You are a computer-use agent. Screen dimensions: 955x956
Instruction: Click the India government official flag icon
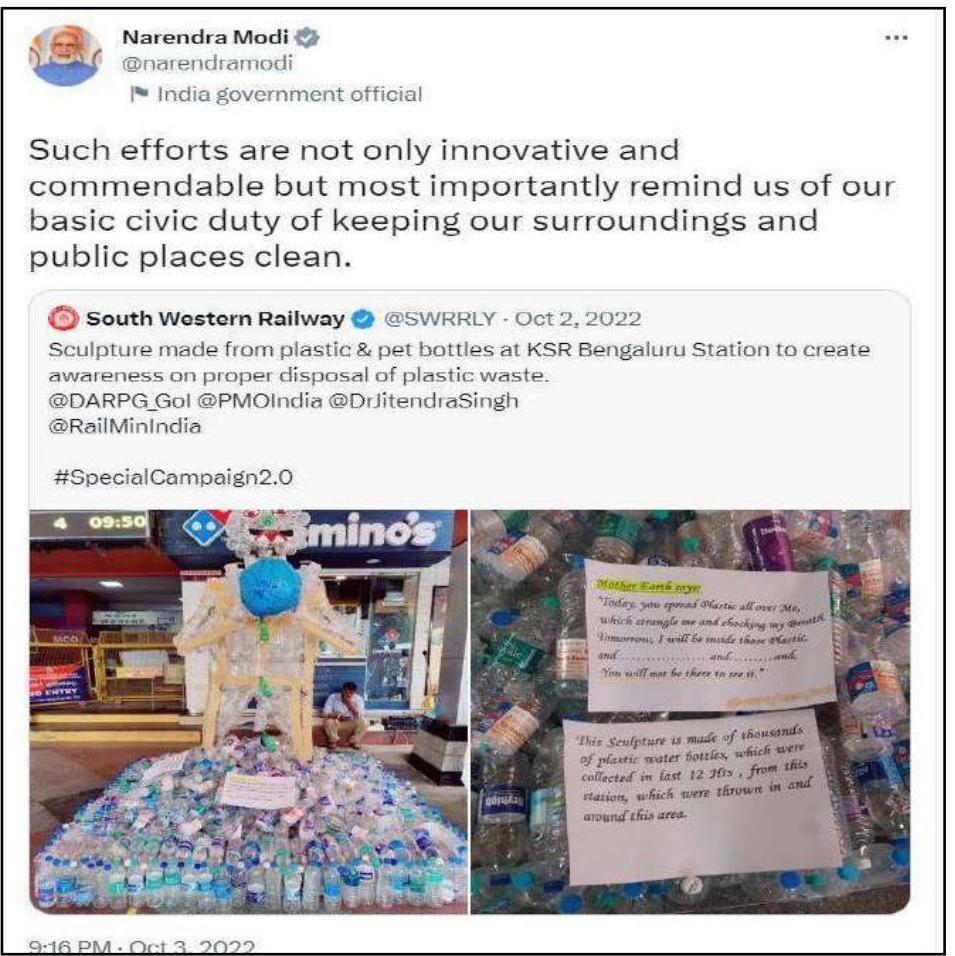[x=140, y=94]
